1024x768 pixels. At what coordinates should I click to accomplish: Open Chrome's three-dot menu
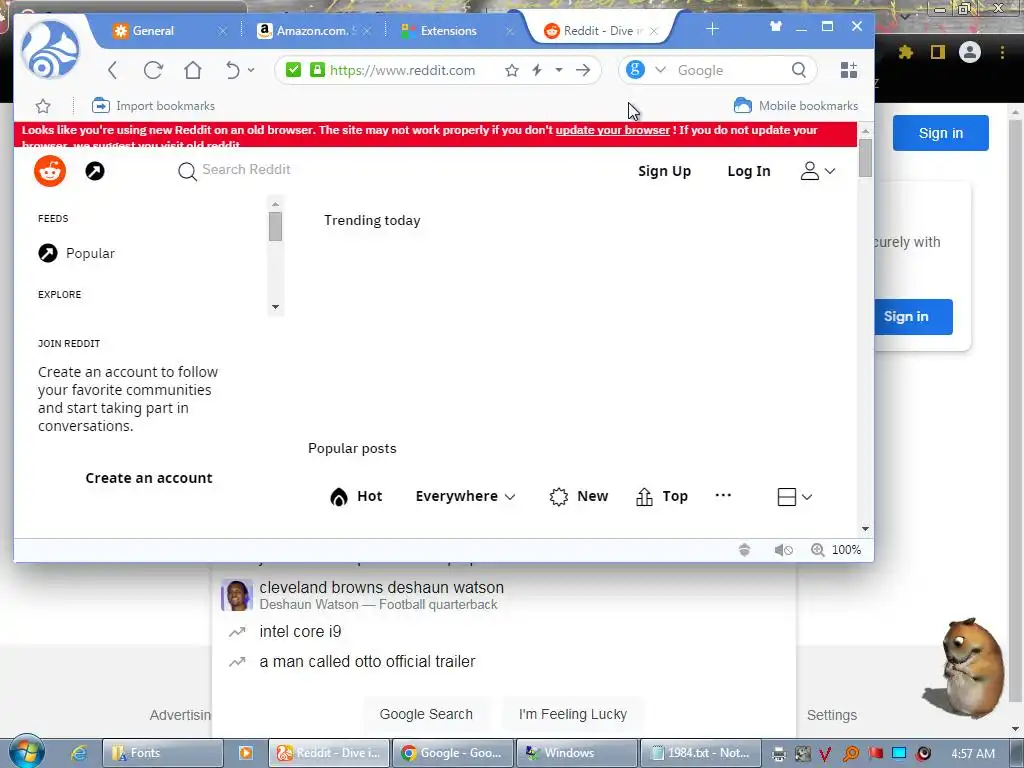coord(1002,52)
